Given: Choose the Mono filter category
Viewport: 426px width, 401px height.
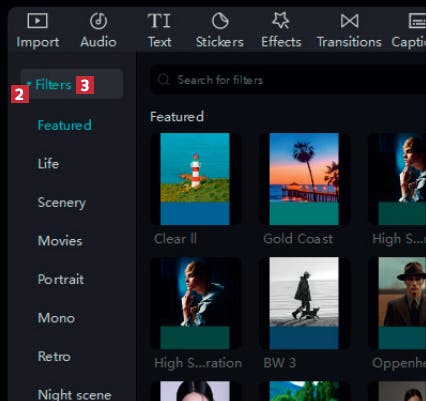Looking at the screenshot, I should (56, 318).
